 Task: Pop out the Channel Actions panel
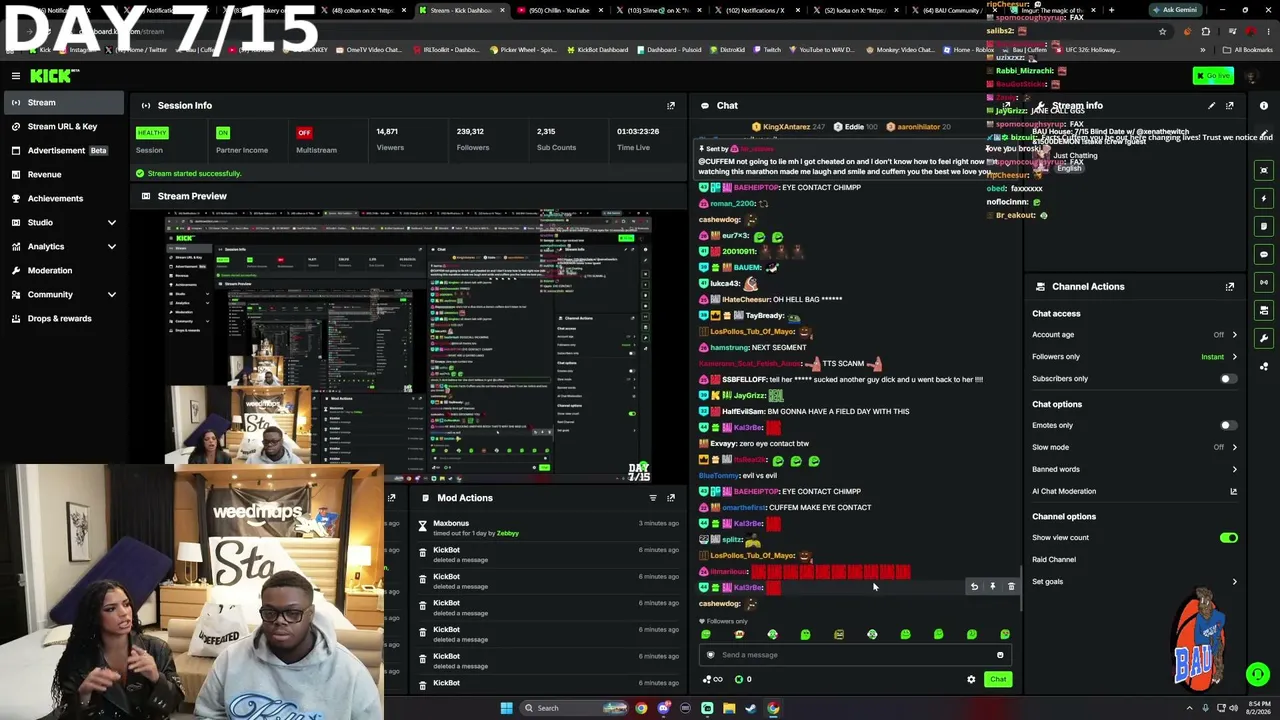pos(1230,286)
